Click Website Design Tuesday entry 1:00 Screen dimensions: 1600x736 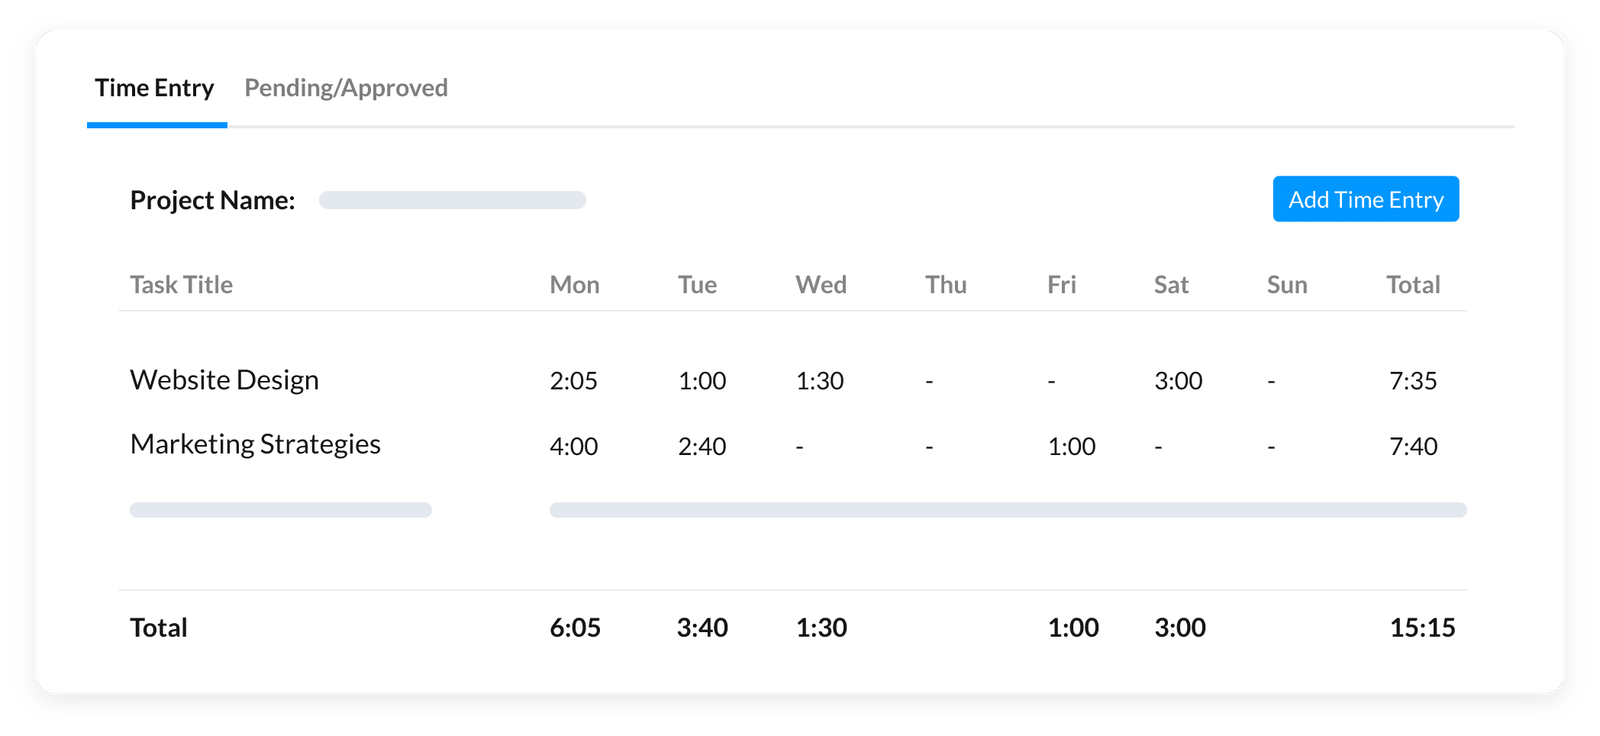(702, 381)
